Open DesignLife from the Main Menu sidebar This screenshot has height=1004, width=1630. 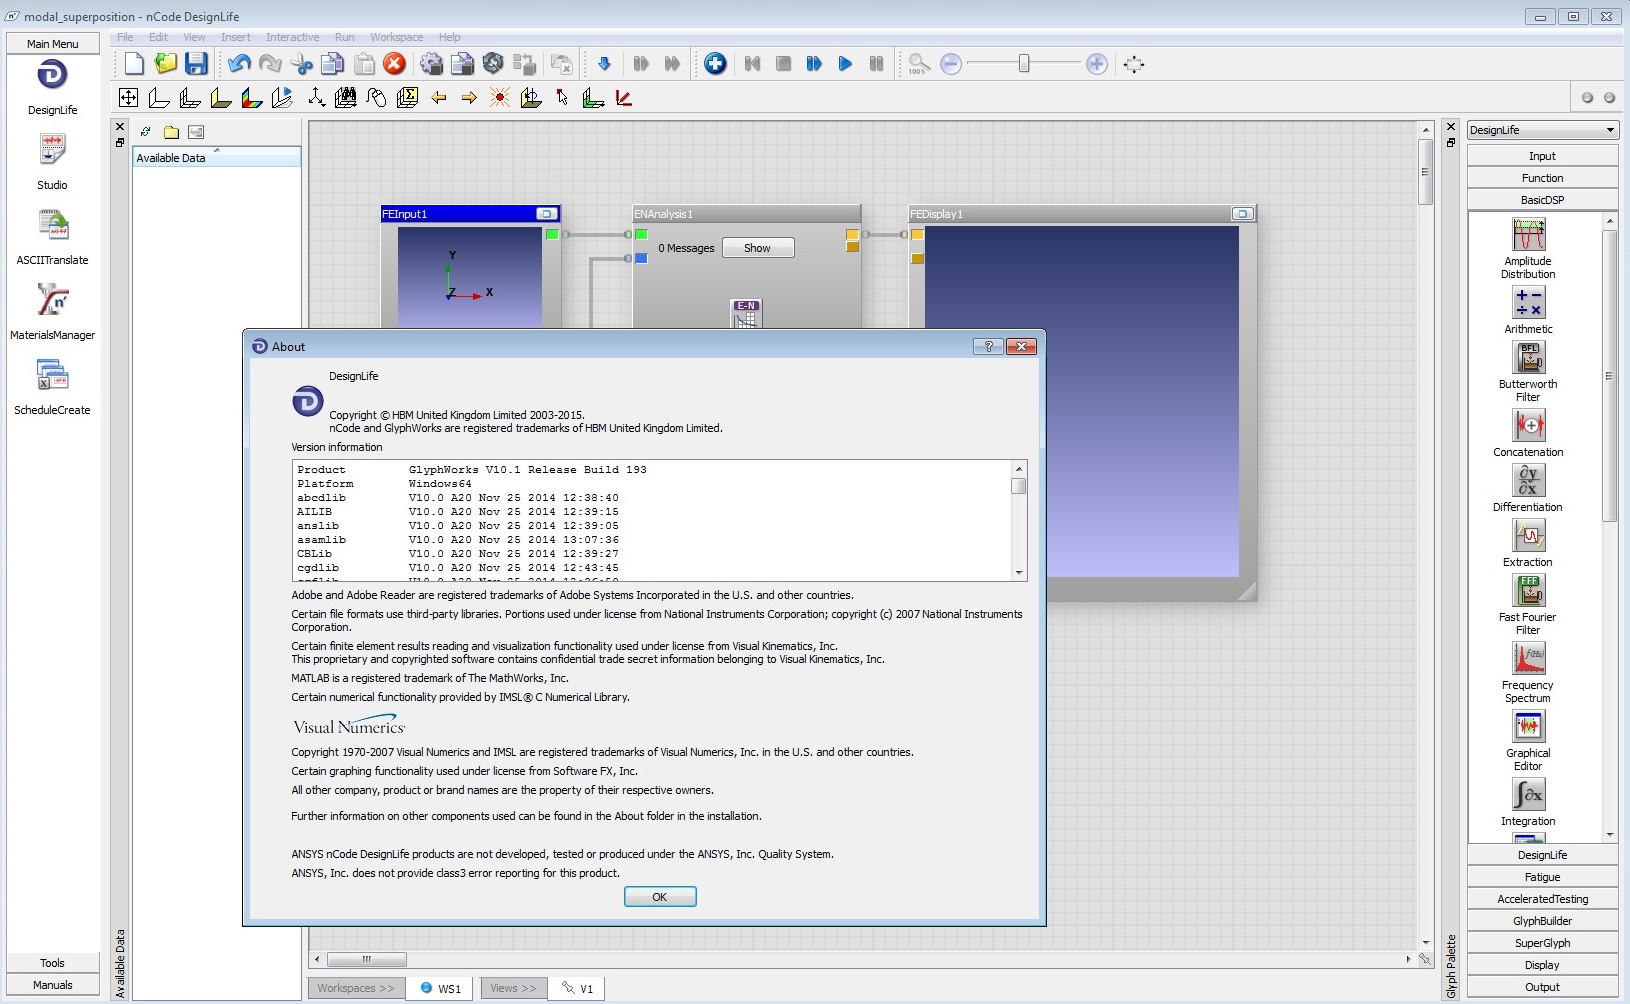[x=52, y=86]
